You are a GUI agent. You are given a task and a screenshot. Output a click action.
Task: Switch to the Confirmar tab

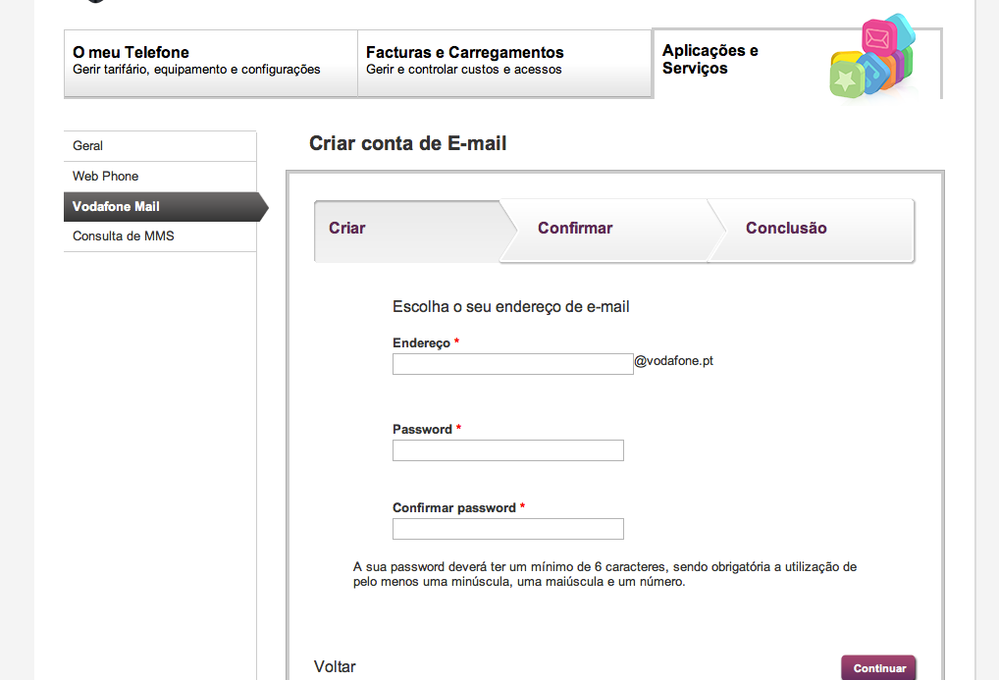(x=575, y=228)
